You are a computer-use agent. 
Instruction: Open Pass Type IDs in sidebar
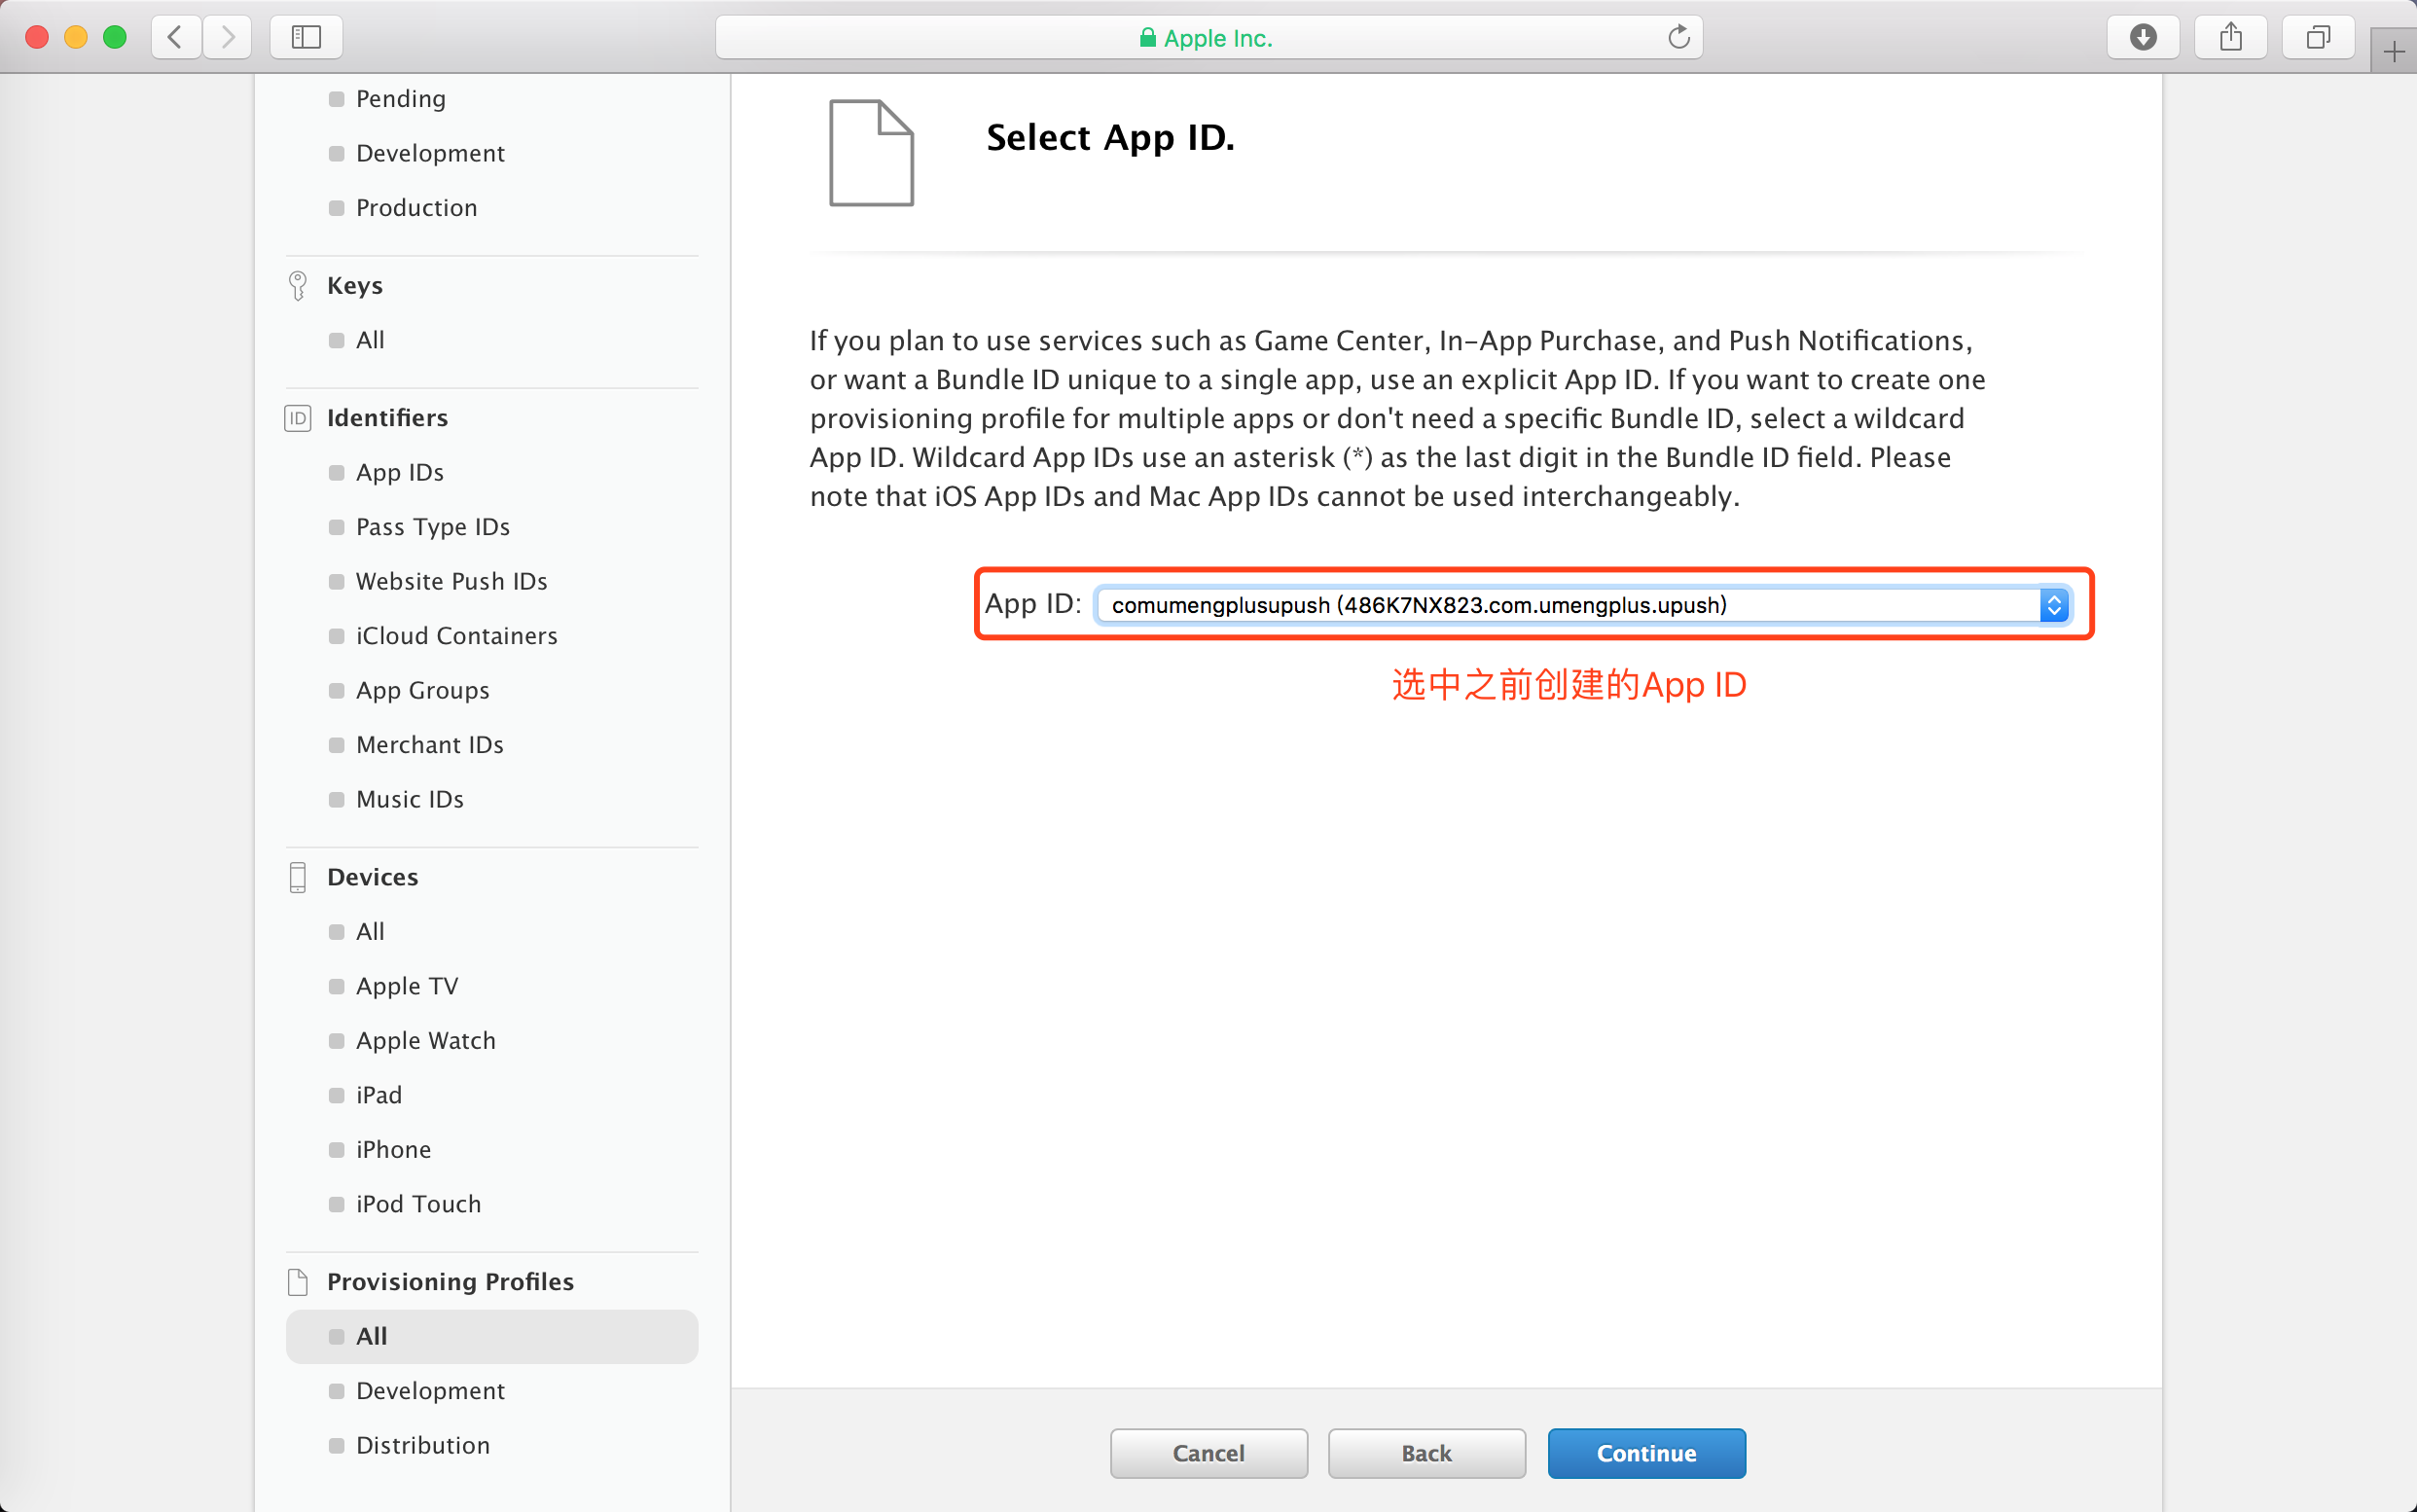[x=433, y=527]
